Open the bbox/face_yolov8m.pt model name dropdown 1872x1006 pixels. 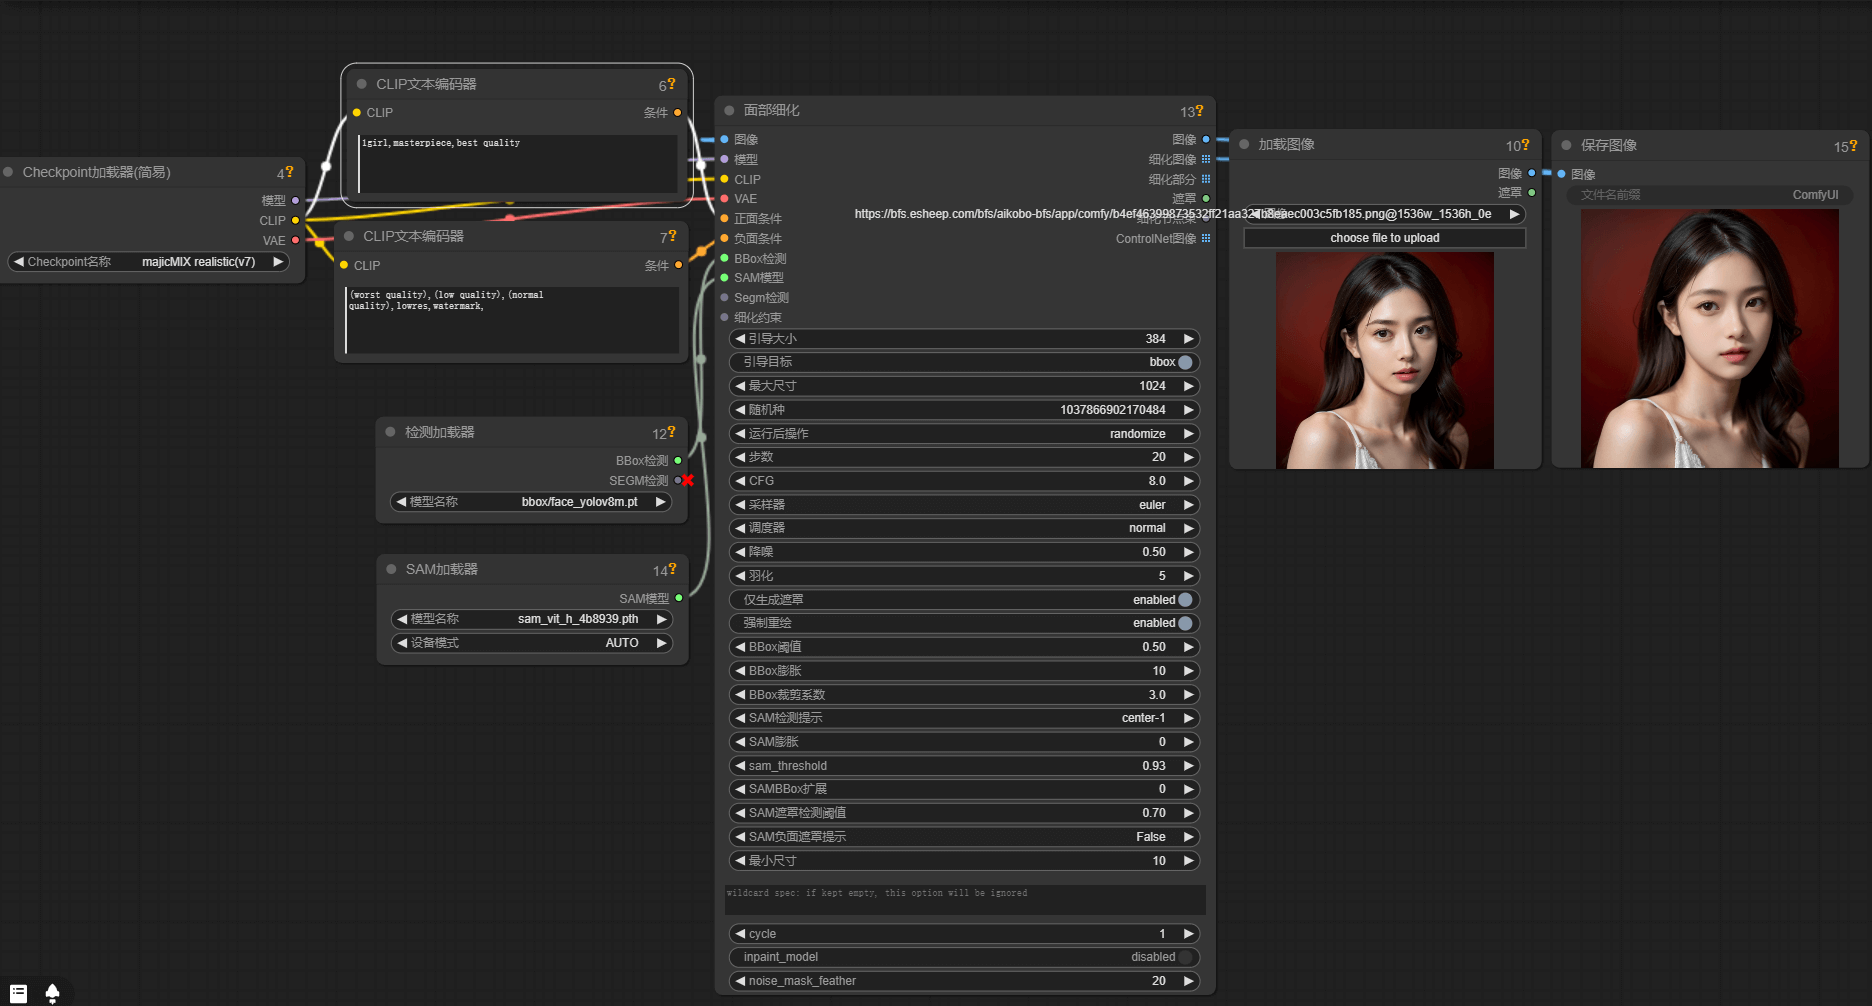pyautogui.click(x=531, y=502)
